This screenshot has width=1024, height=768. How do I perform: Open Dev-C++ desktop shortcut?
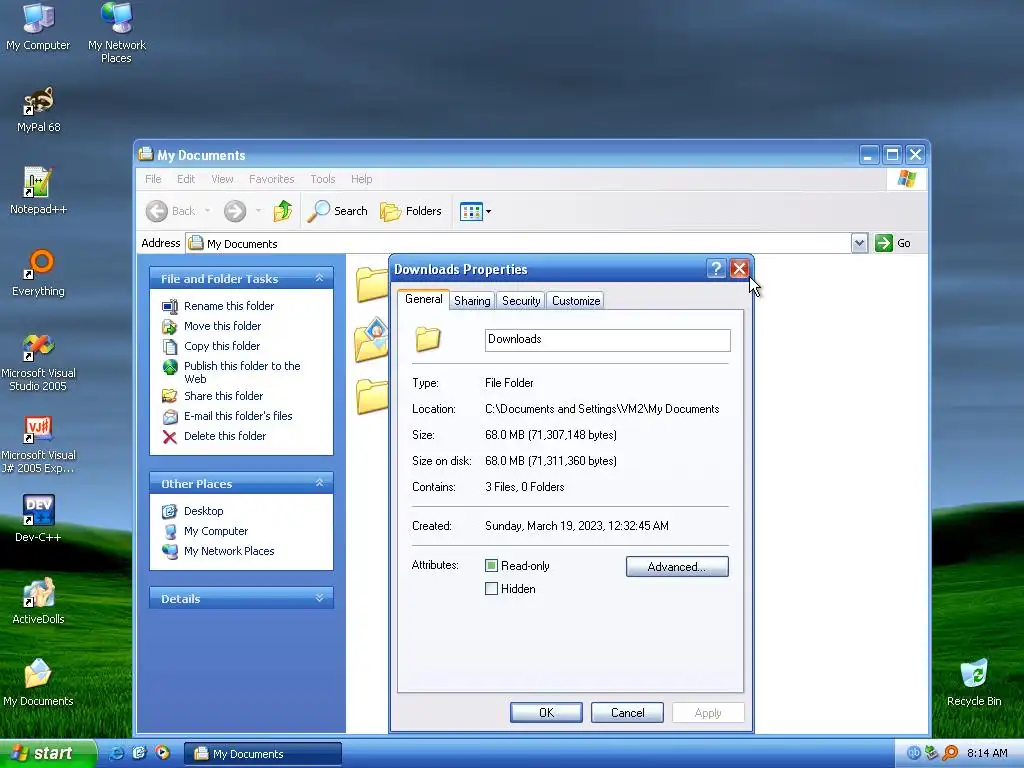point(38,519)
